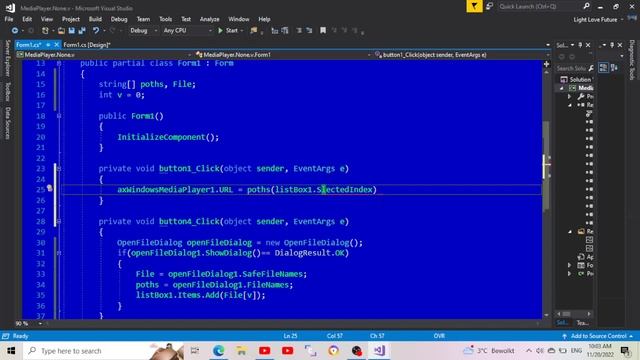
Task: Select the Solution node in Solution Explorer
Action: (577, 79)
